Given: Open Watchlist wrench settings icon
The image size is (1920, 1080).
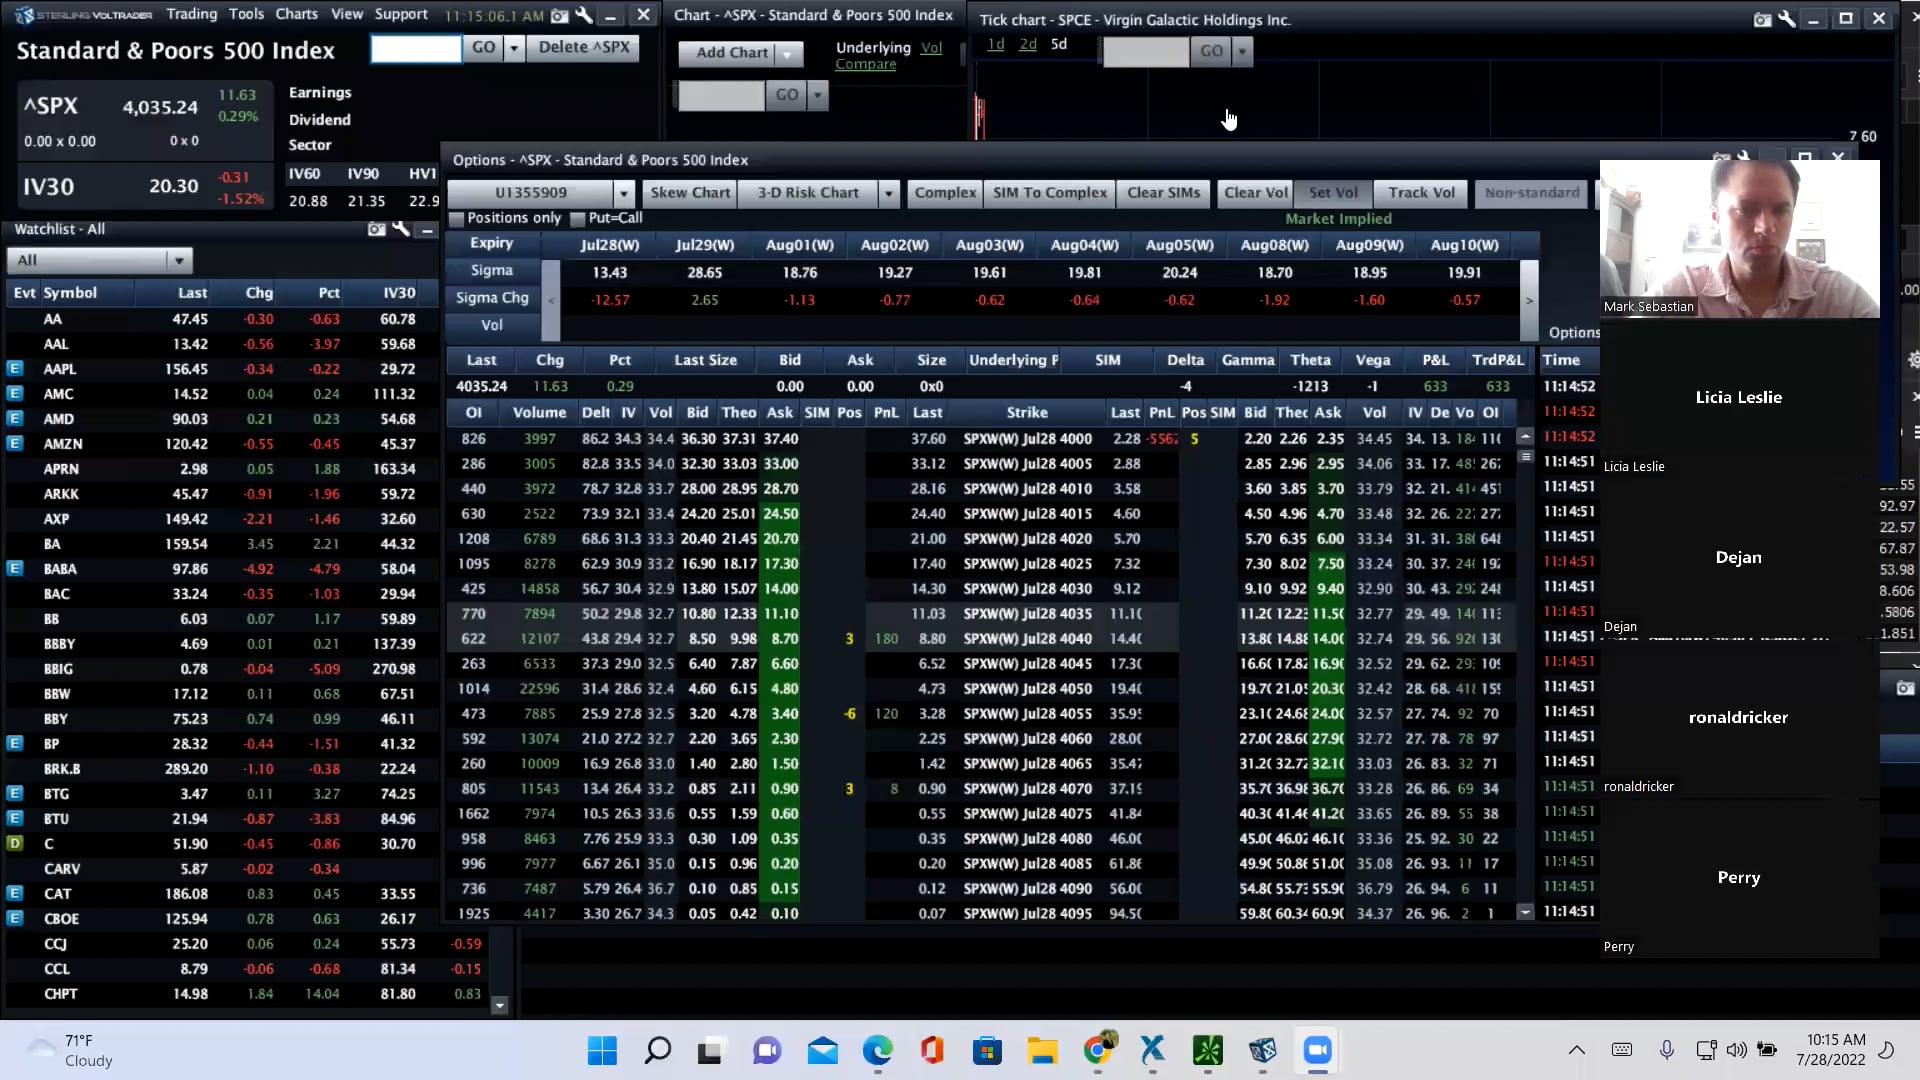Looking at the screenshot, I should point(401,229).
